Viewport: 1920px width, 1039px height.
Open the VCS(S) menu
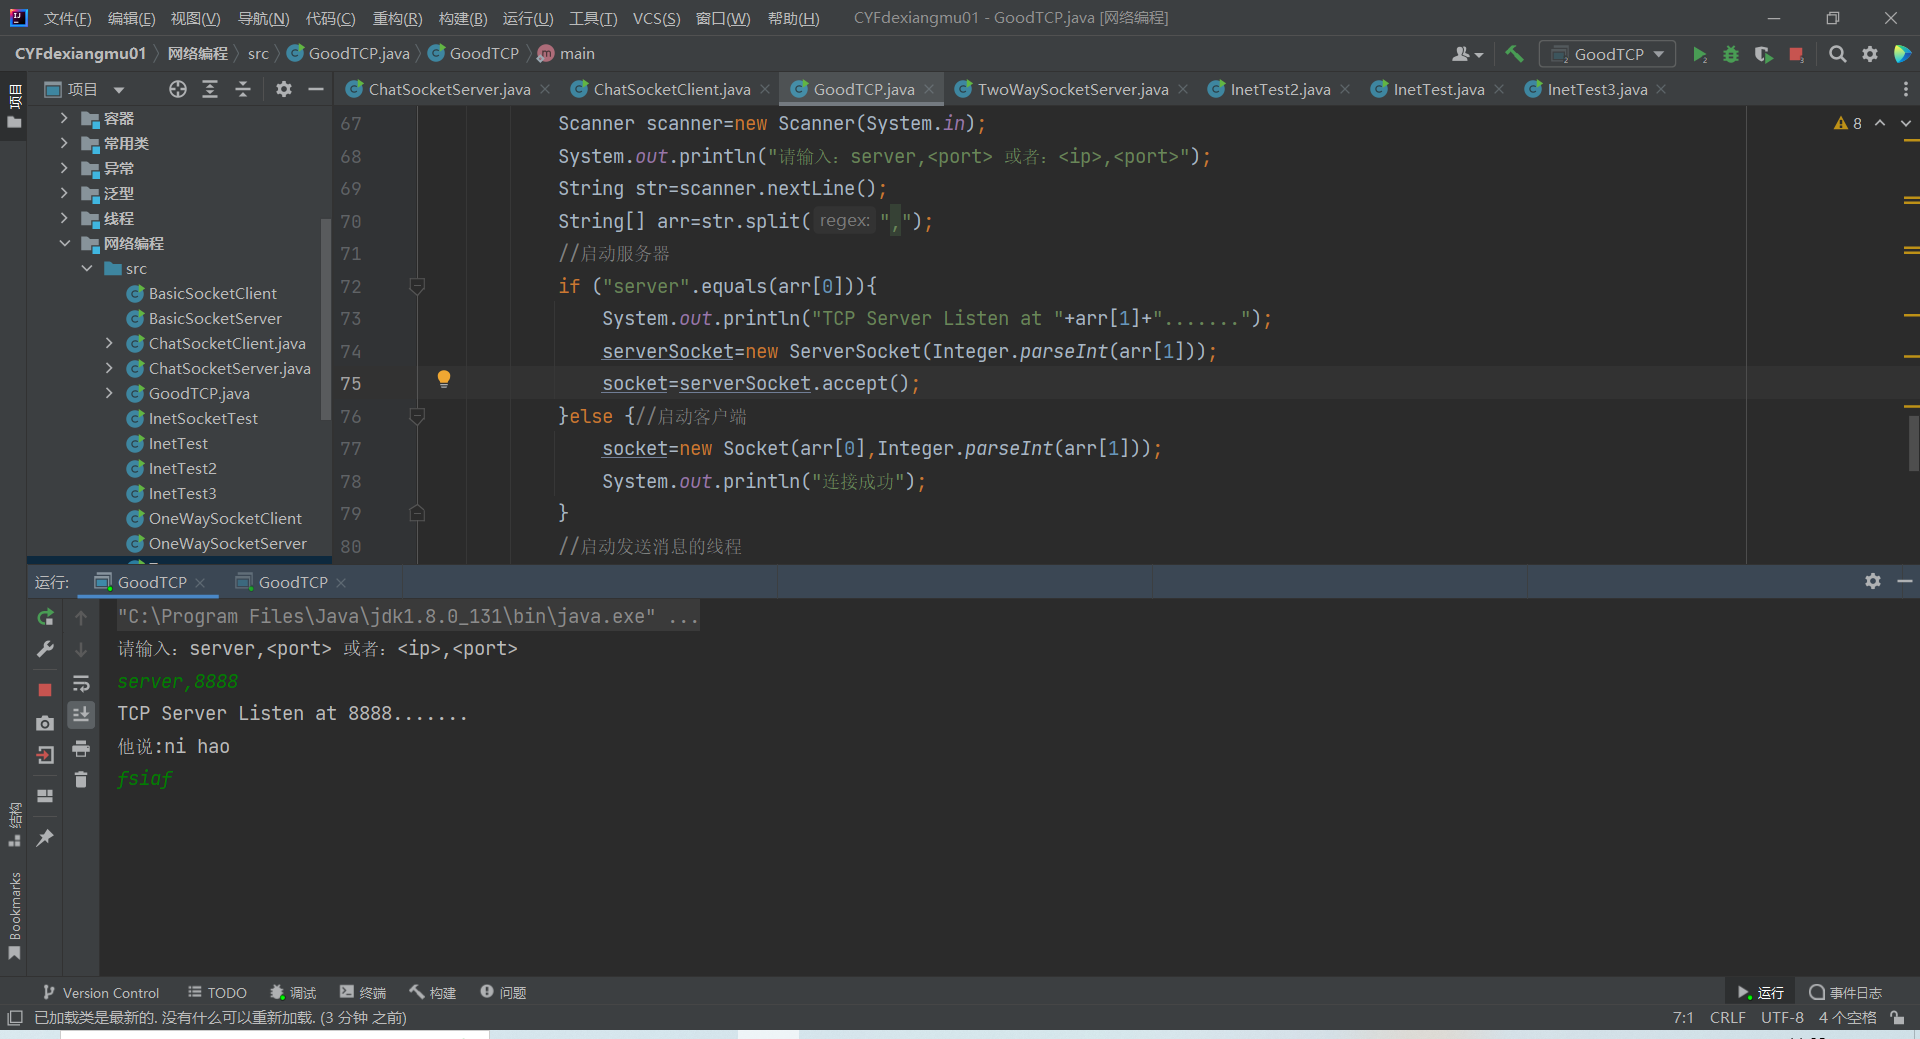(656, 18)
